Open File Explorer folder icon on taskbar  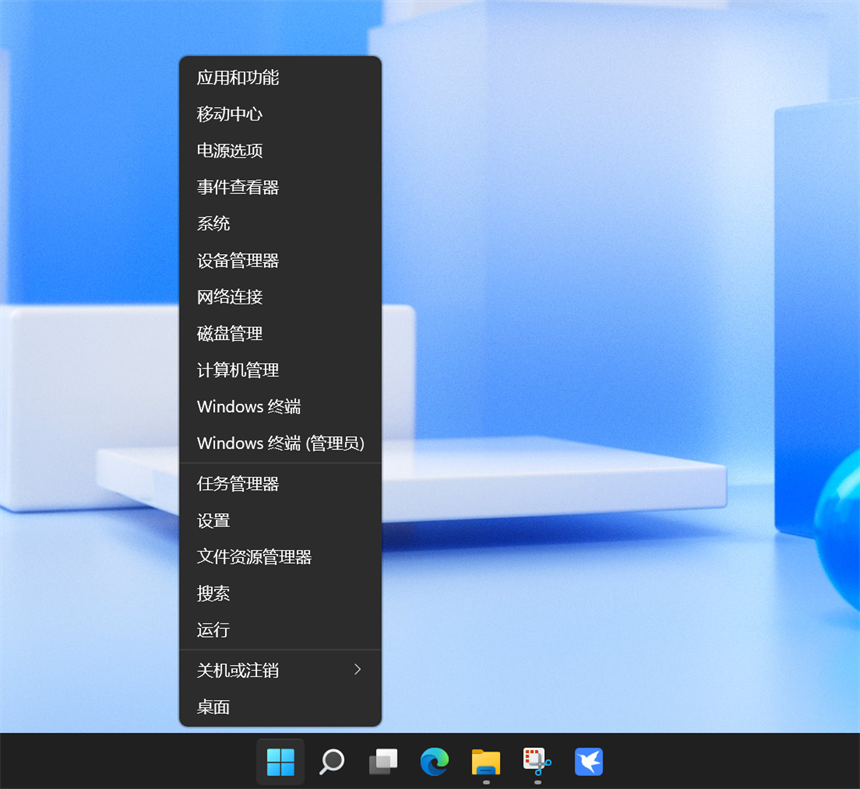(x=486, y=762)
